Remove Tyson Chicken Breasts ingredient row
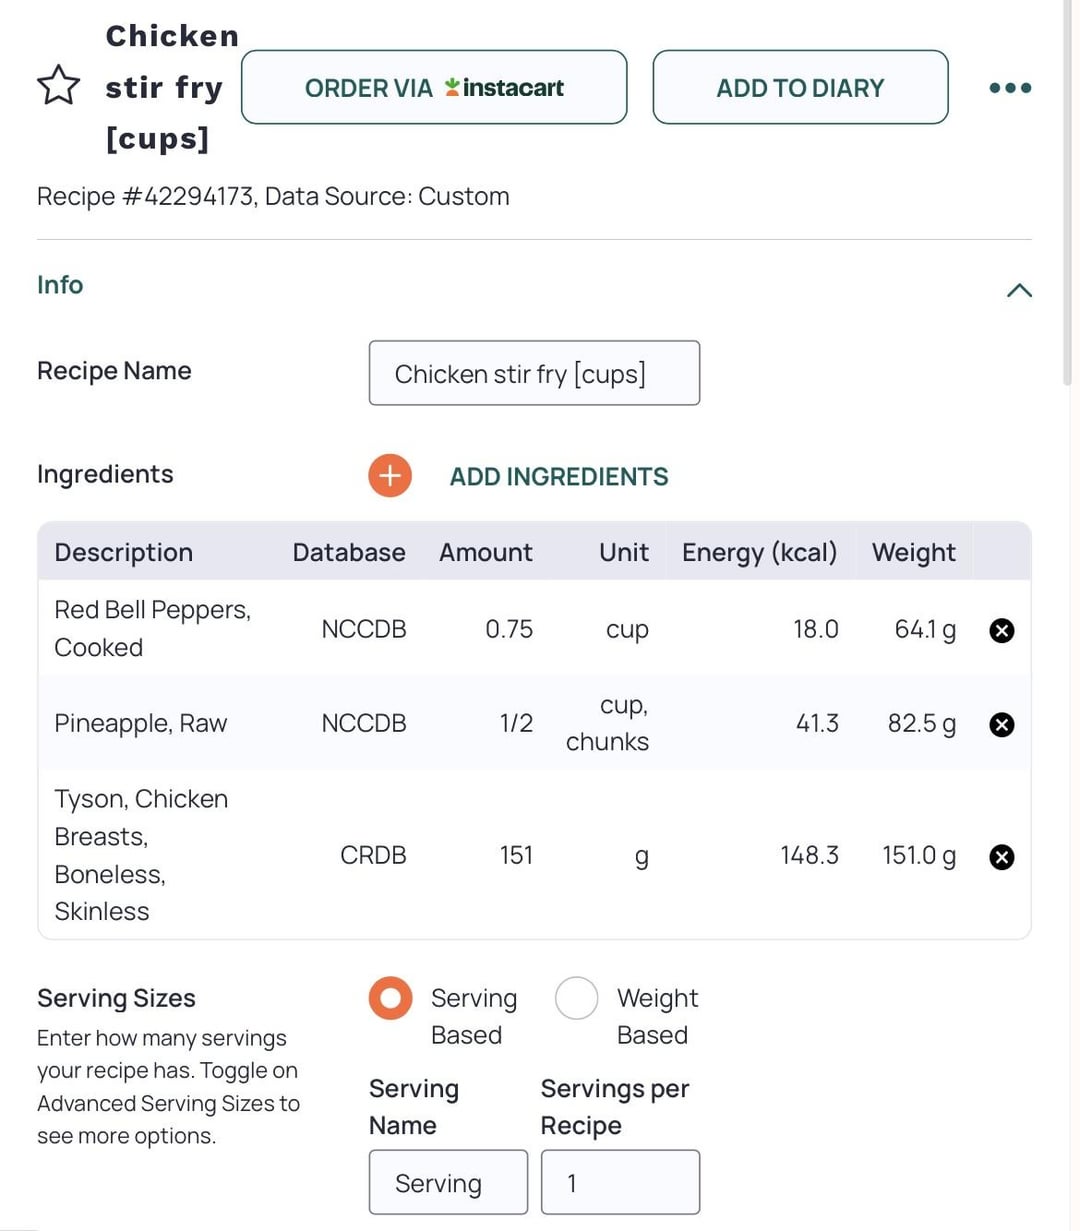Viewport: 1080px width, 1231px height. 1001,856
